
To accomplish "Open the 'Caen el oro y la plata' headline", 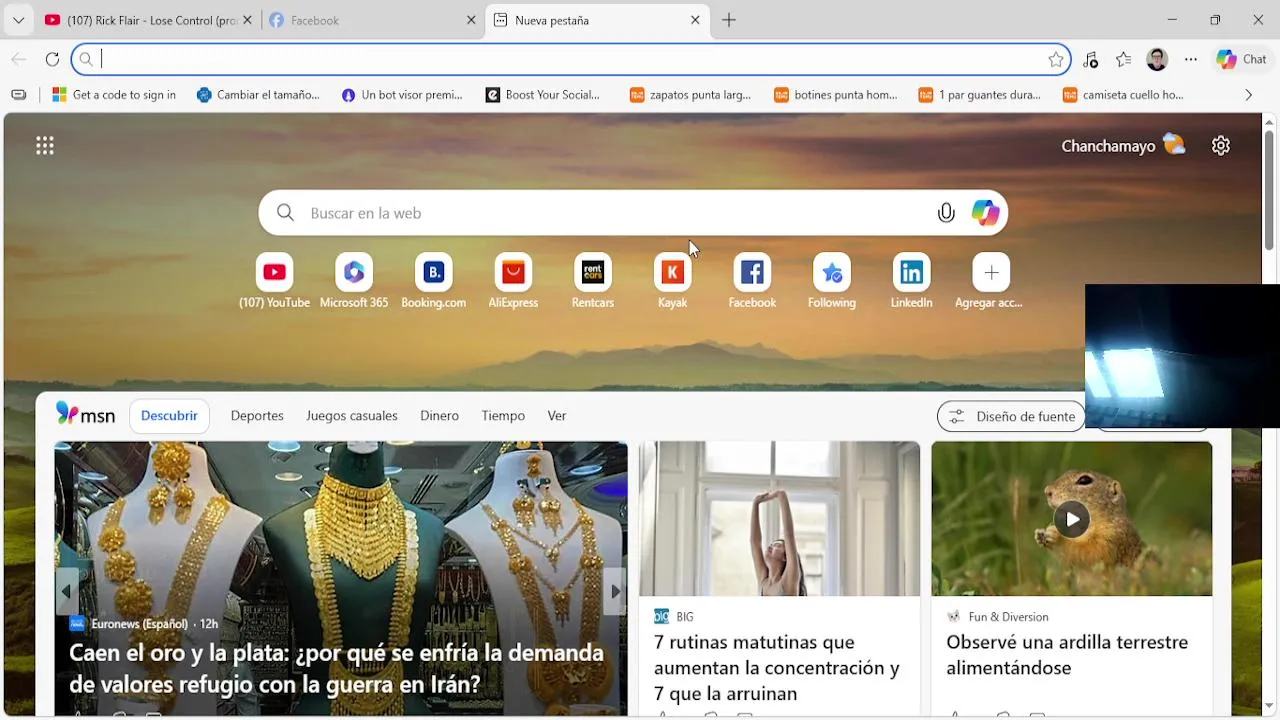I will [336, 668].
